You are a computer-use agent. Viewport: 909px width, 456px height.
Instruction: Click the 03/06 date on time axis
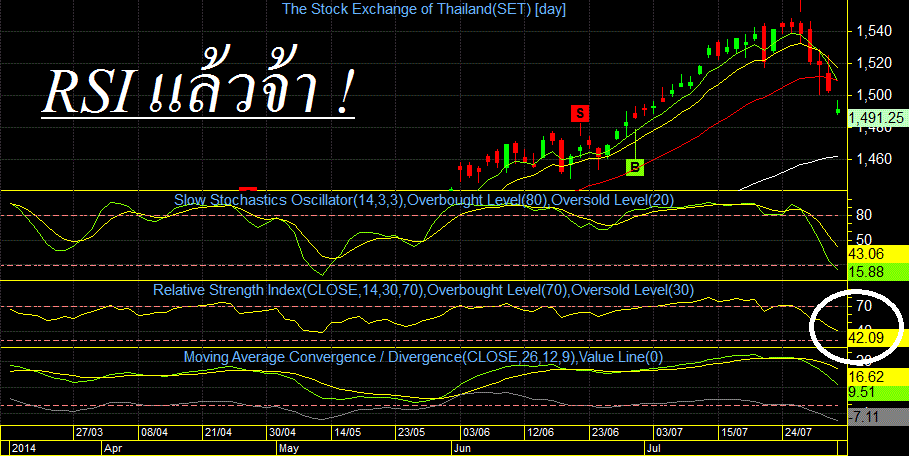point(476,432)
